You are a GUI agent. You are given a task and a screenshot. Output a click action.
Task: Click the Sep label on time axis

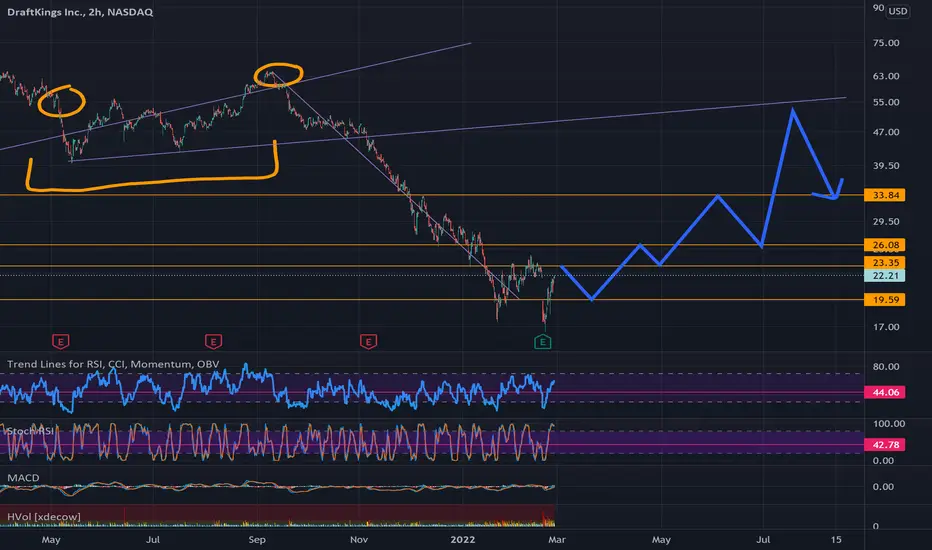tap(257, 540)
